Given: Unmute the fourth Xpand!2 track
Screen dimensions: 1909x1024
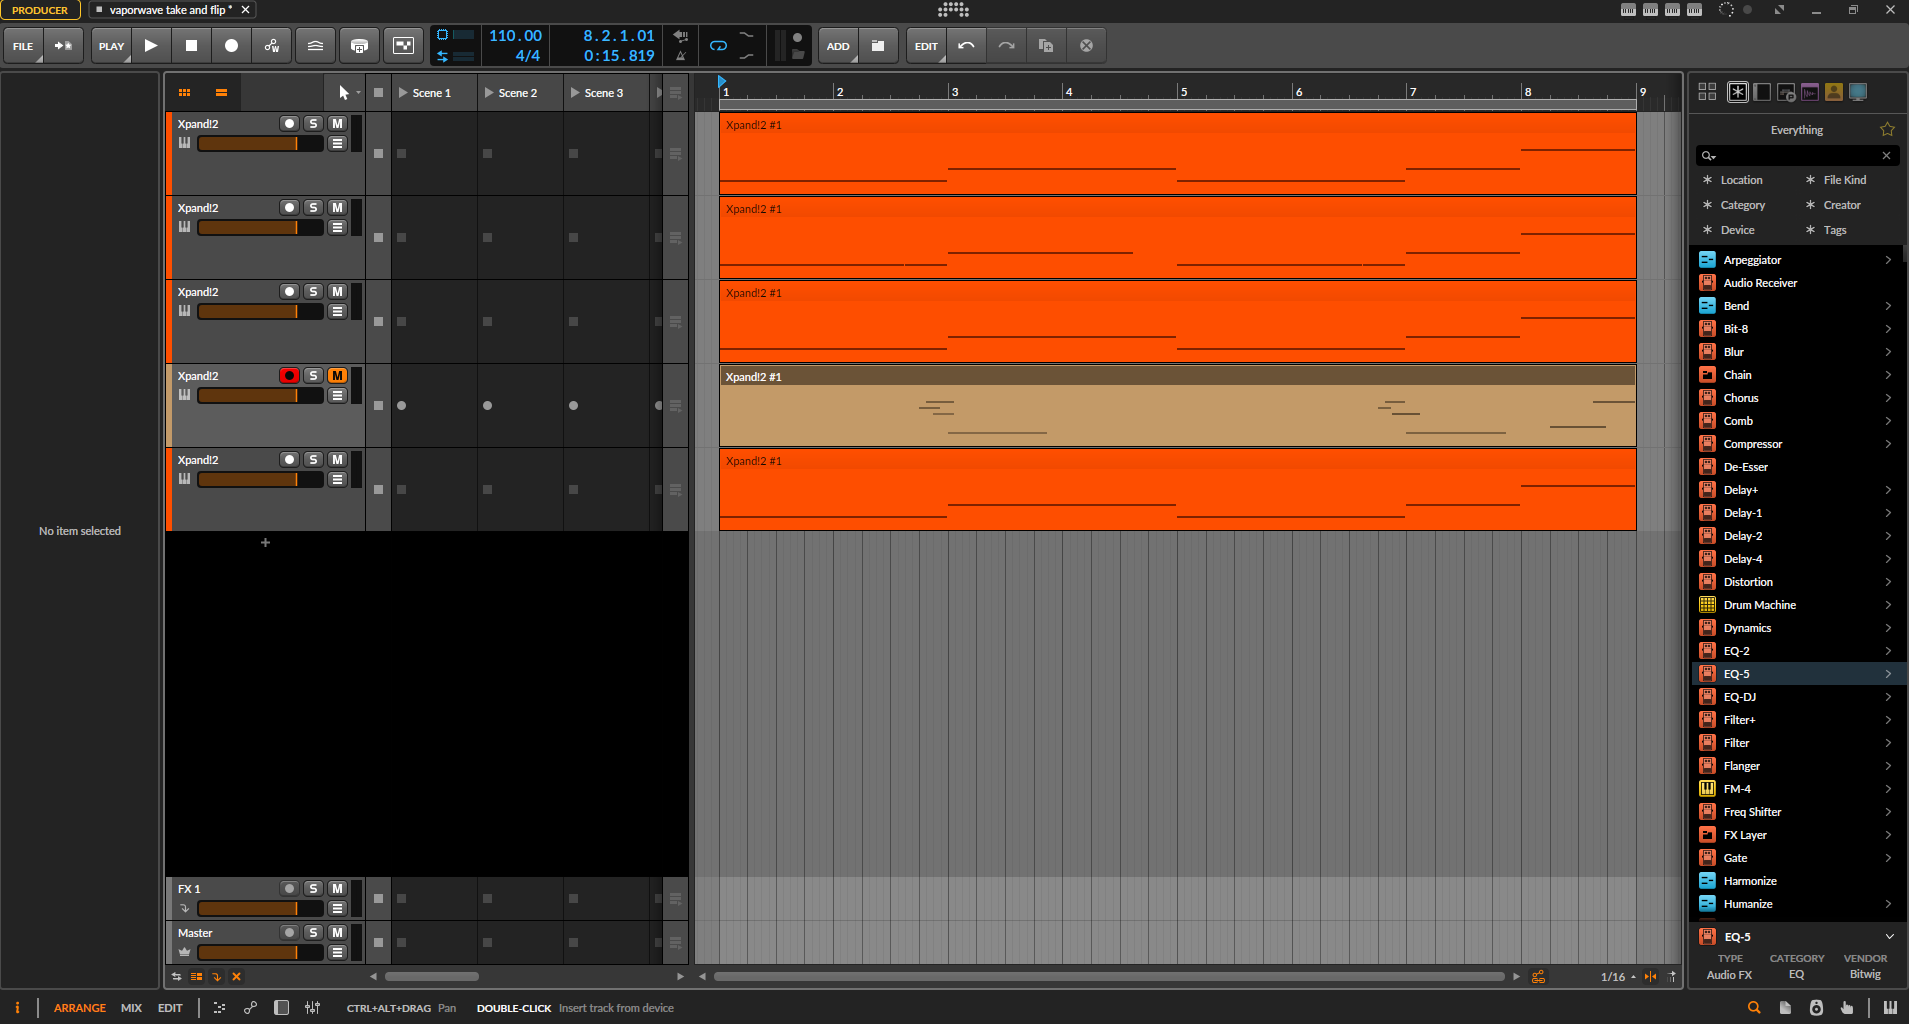Looking at the screenshot, I should [x=337, y=376].
